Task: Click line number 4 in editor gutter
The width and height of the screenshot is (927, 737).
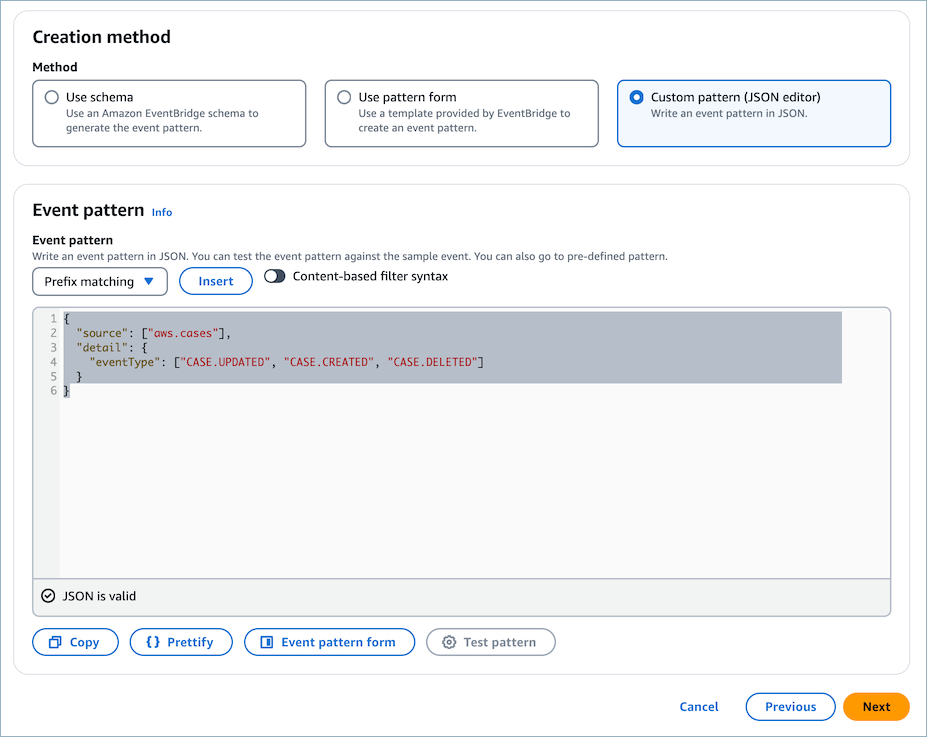Action: [53, 362]
